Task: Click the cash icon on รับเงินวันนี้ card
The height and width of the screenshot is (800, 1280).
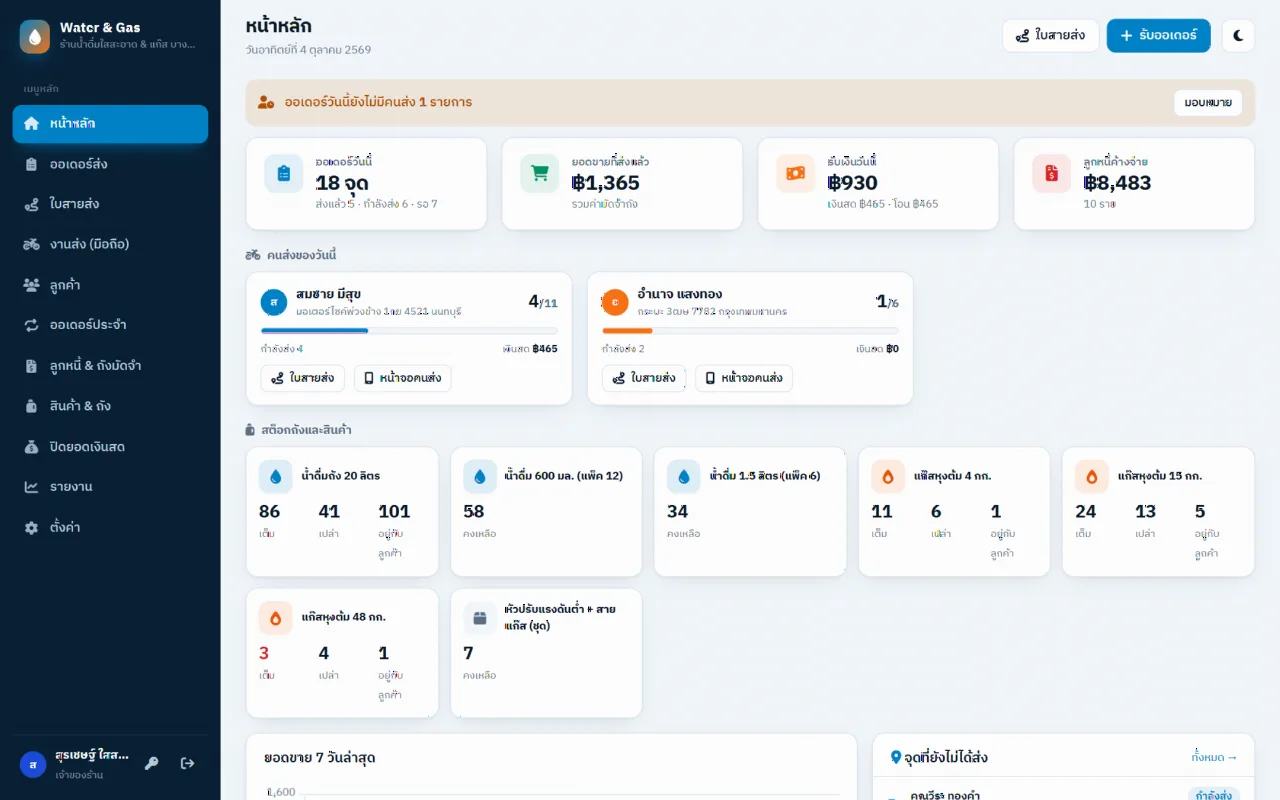Action: (796, 173)
